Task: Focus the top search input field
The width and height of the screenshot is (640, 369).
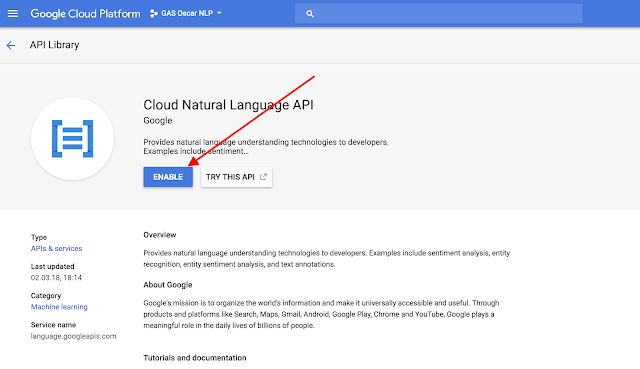Action: click(x=439, y=13)
